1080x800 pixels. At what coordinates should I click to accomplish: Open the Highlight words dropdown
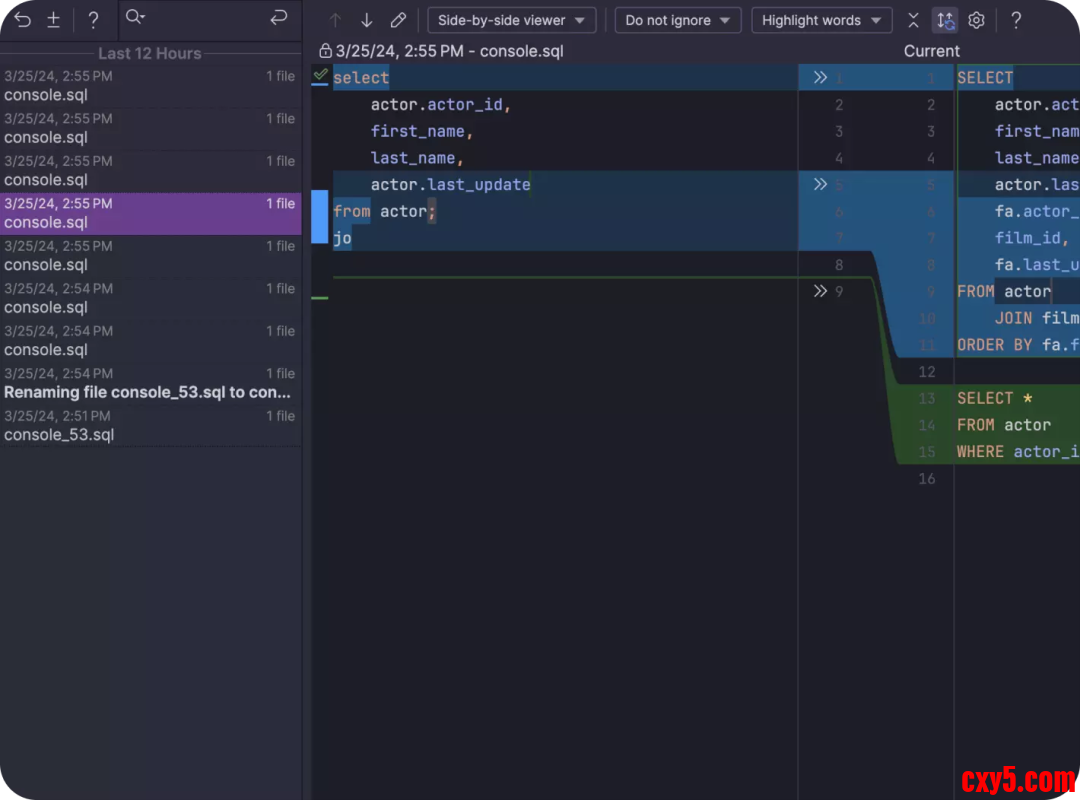tap(821, 20)
